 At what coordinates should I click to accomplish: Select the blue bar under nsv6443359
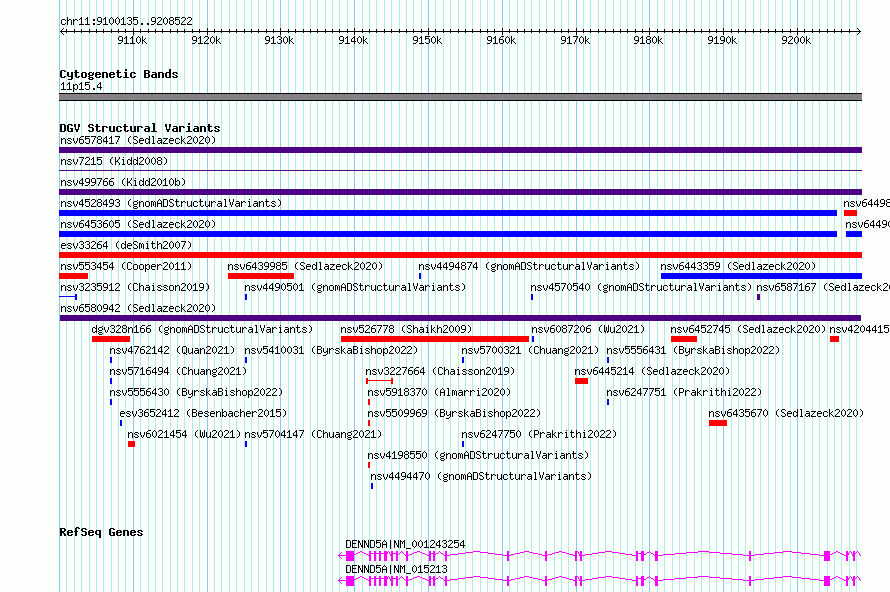coord(761,276)
